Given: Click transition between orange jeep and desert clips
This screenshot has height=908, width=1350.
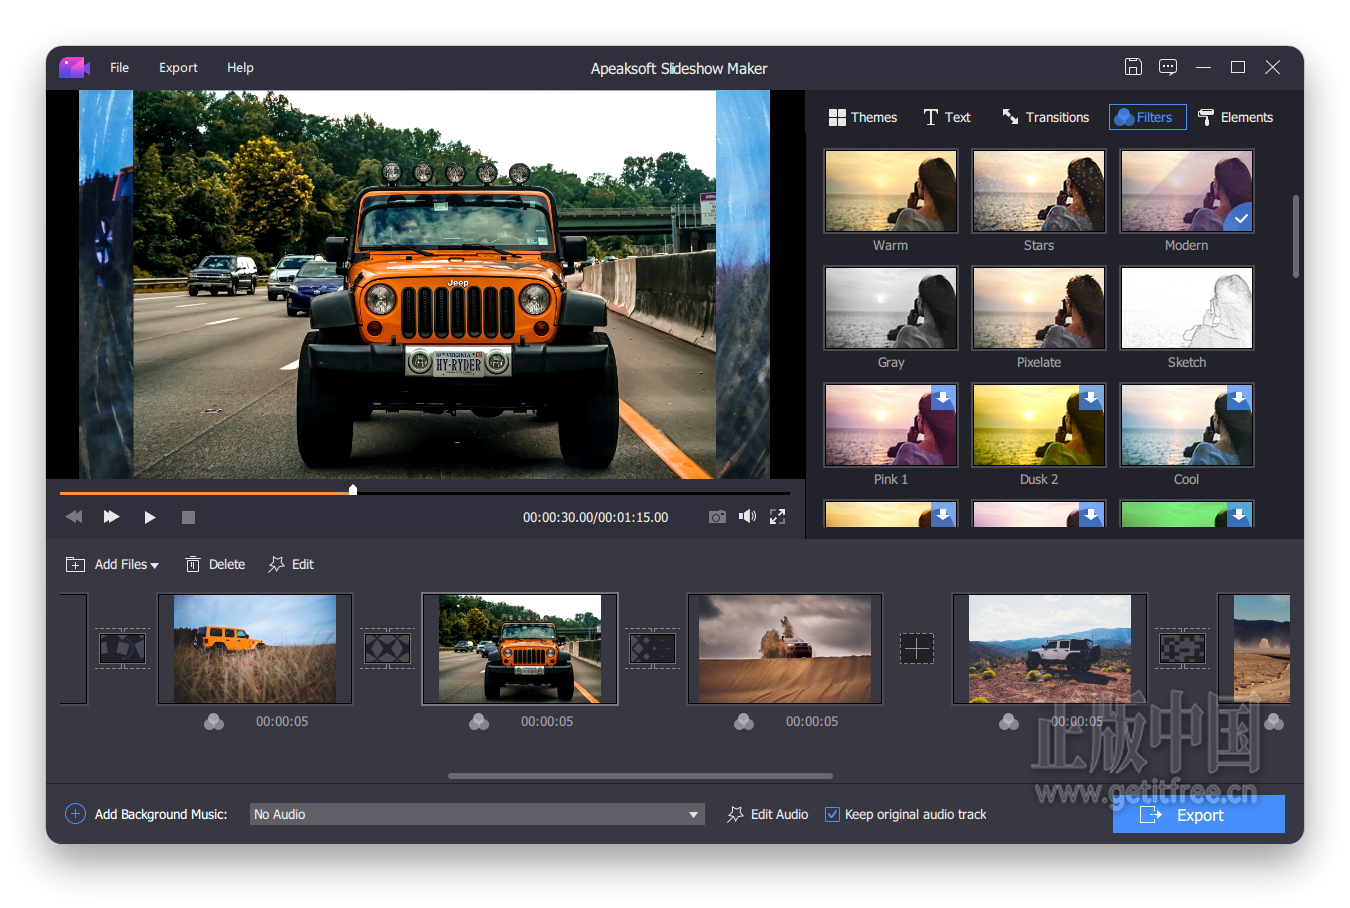Looking at the screenshot, I should click(652, 649).
